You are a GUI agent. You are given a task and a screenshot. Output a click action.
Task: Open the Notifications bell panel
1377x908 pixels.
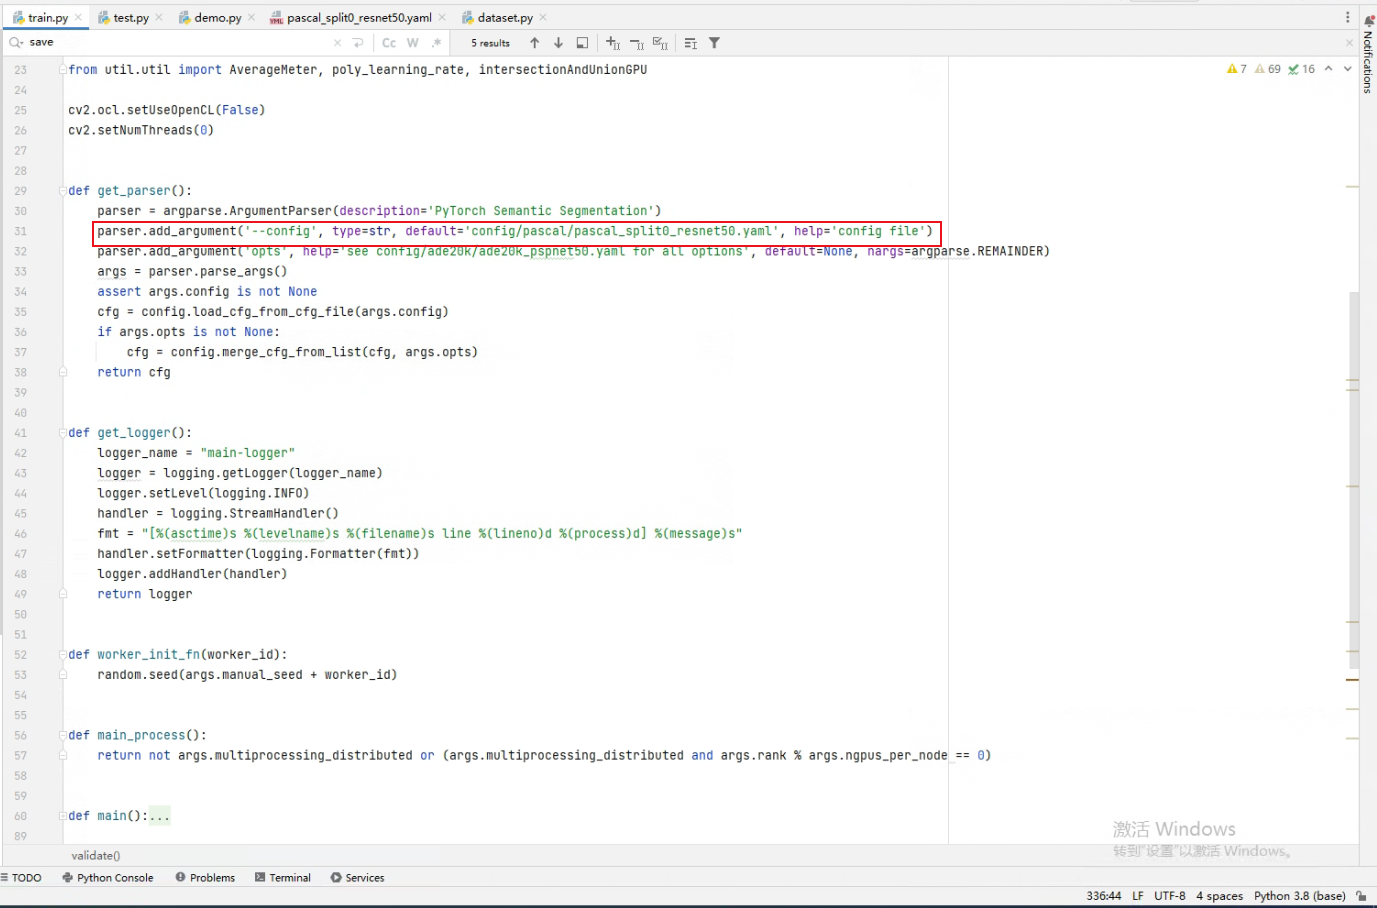pyautogui.click(x=1368, y=20)
